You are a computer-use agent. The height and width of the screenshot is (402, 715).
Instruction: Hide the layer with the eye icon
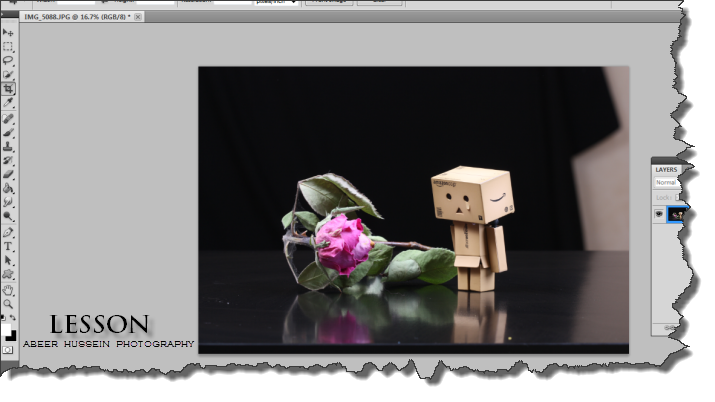click(658, 214)
